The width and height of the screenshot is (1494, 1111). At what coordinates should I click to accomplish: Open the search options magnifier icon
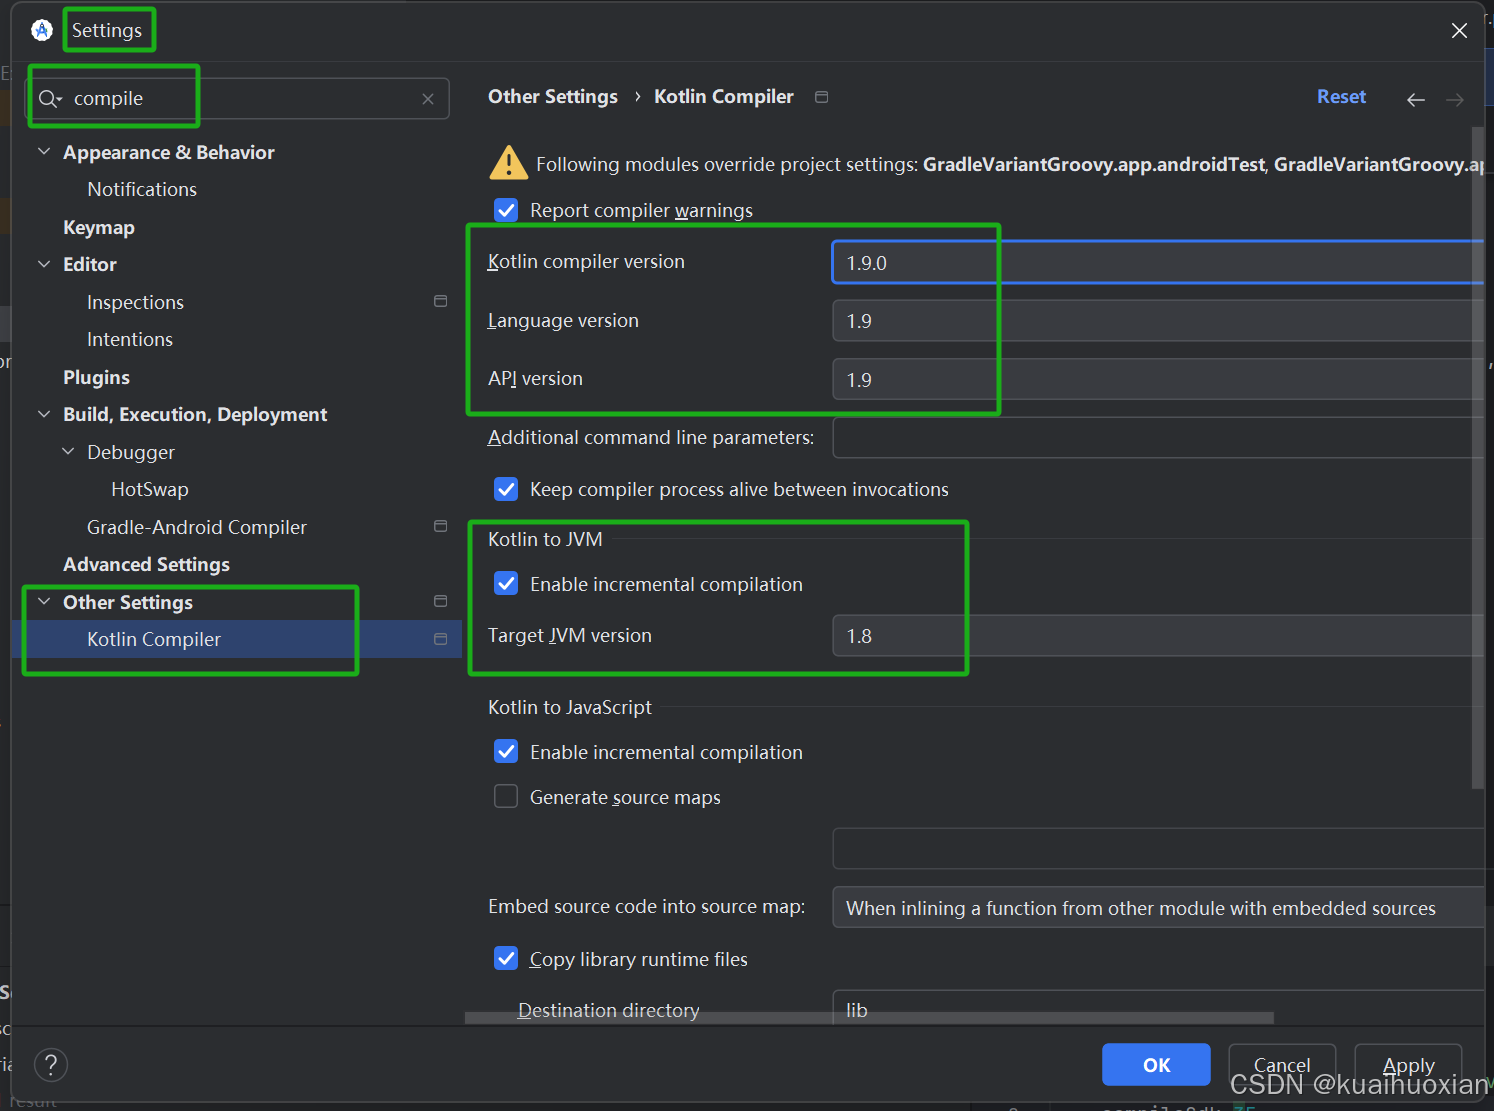tap(50, 98)
